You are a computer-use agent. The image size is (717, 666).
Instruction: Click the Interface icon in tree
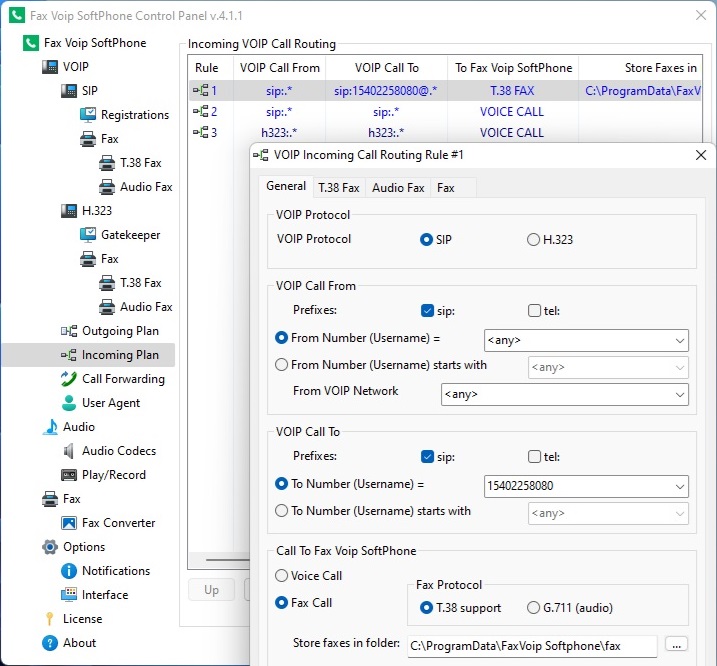point(69,595)
